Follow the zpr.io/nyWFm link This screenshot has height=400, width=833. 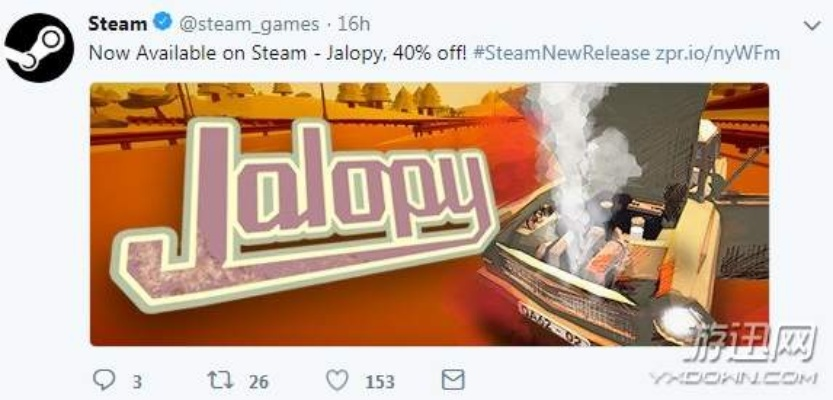tap(717, 54)
